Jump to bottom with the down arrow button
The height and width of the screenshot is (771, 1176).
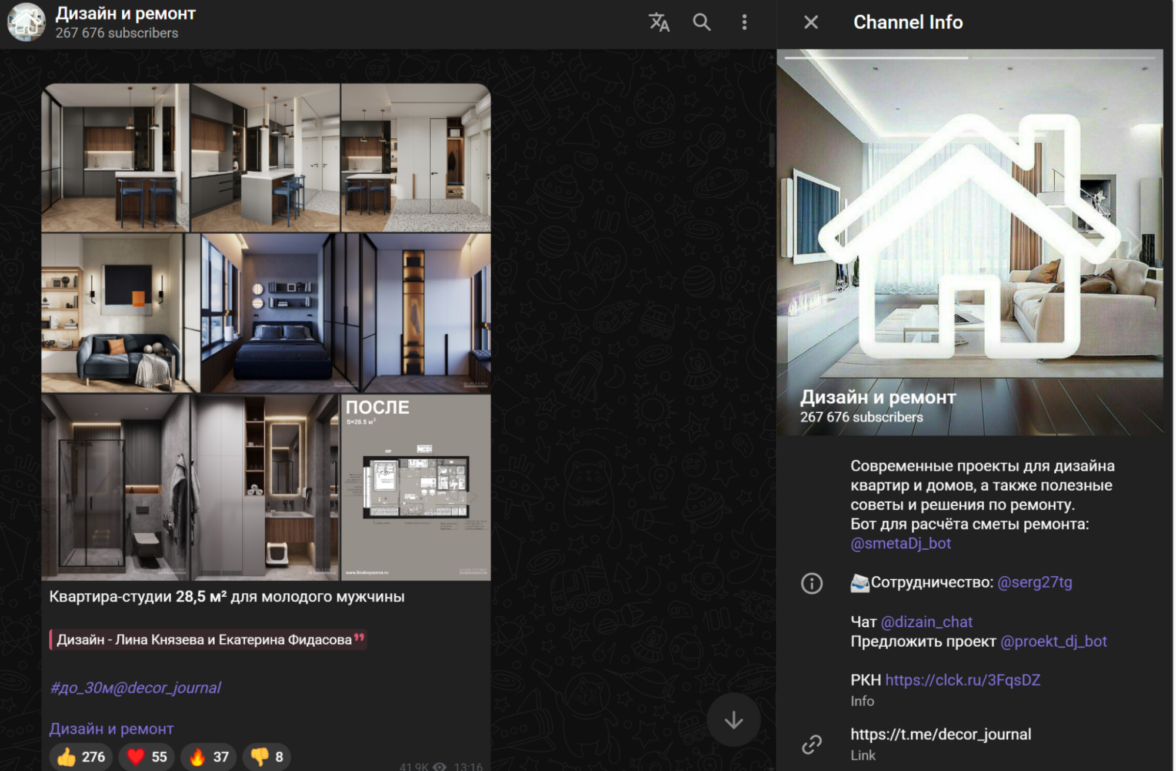pos(734,720)
